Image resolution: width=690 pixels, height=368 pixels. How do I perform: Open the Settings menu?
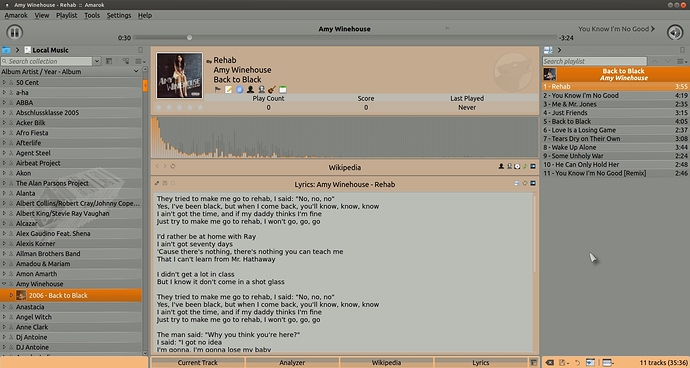[119, 15]
